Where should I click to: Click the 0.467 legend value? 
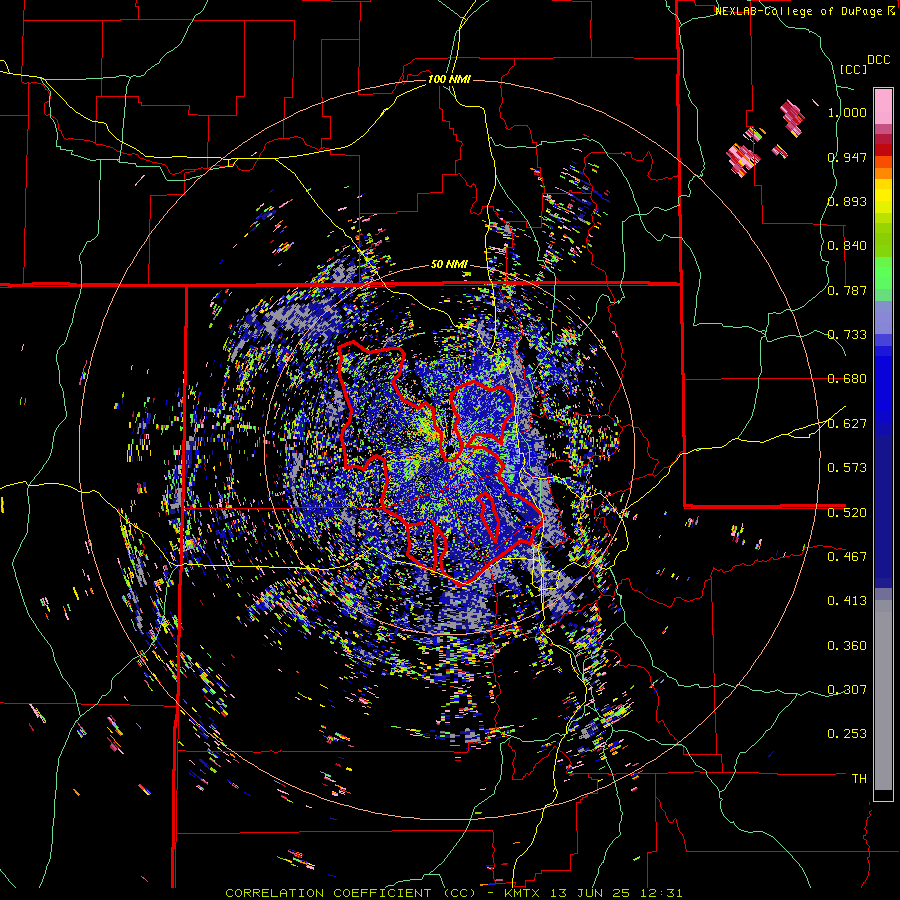847,557
